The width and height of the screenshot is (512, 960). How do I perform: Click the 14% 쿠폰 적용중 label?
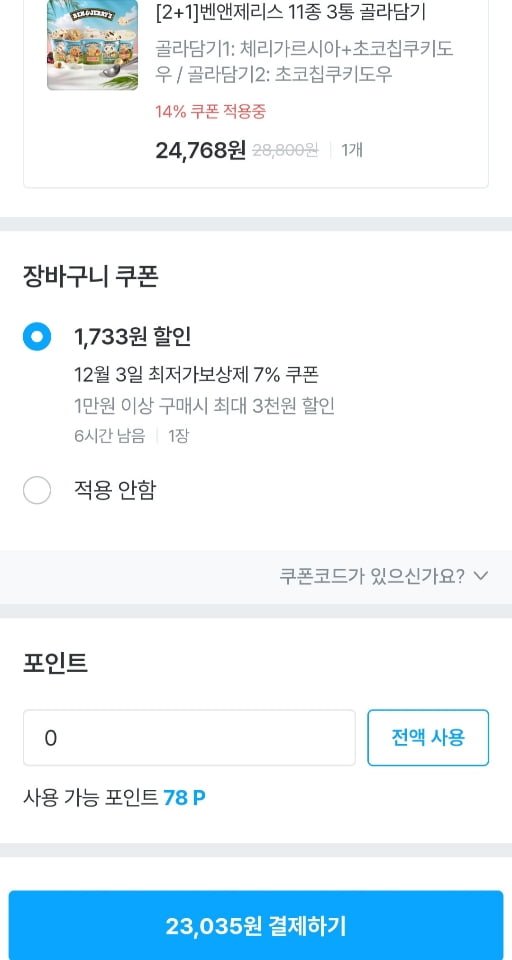(210, 112)
